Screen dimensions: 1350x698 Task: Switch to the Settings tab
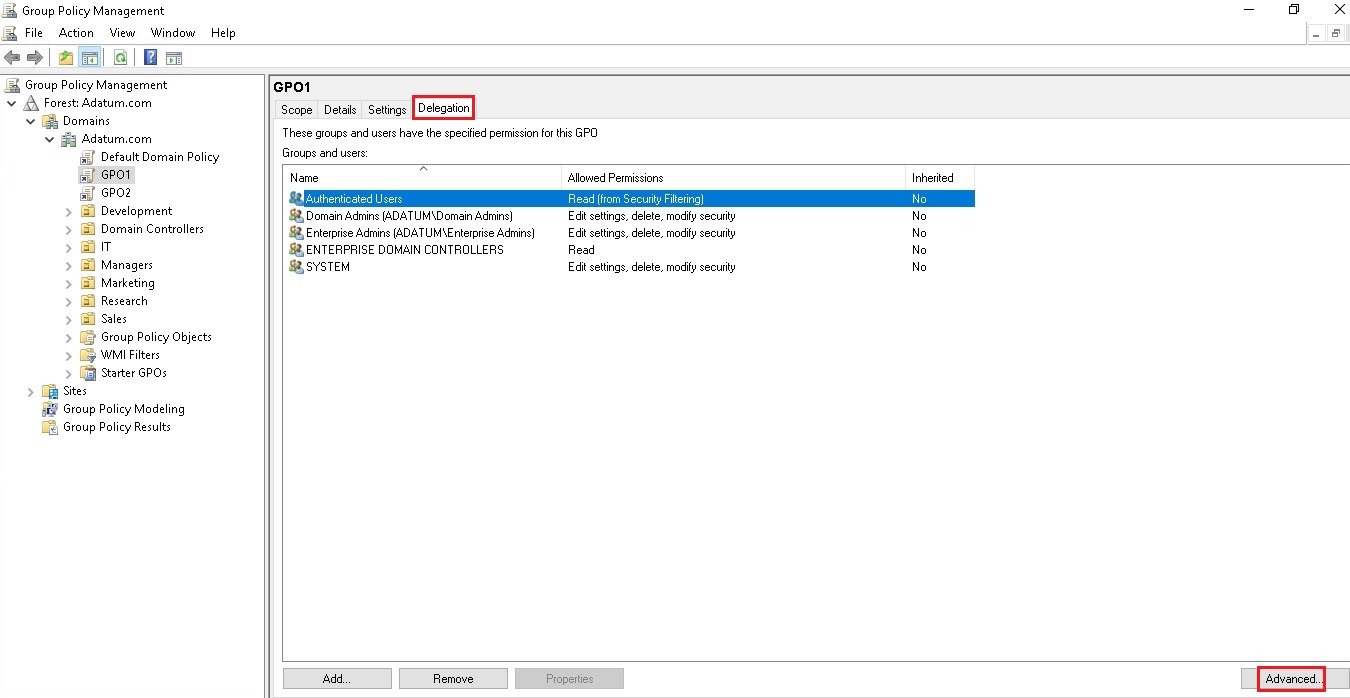387,110
